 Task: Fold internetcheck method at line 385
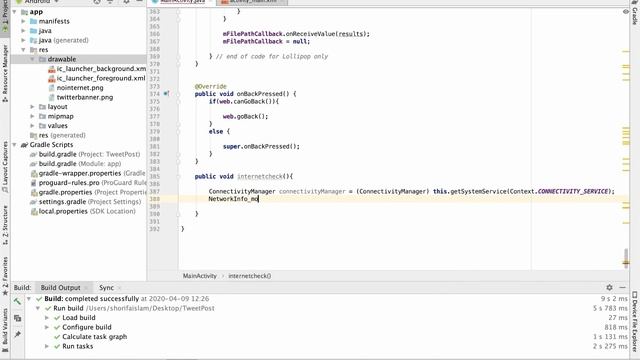click(x=178, y=176)
